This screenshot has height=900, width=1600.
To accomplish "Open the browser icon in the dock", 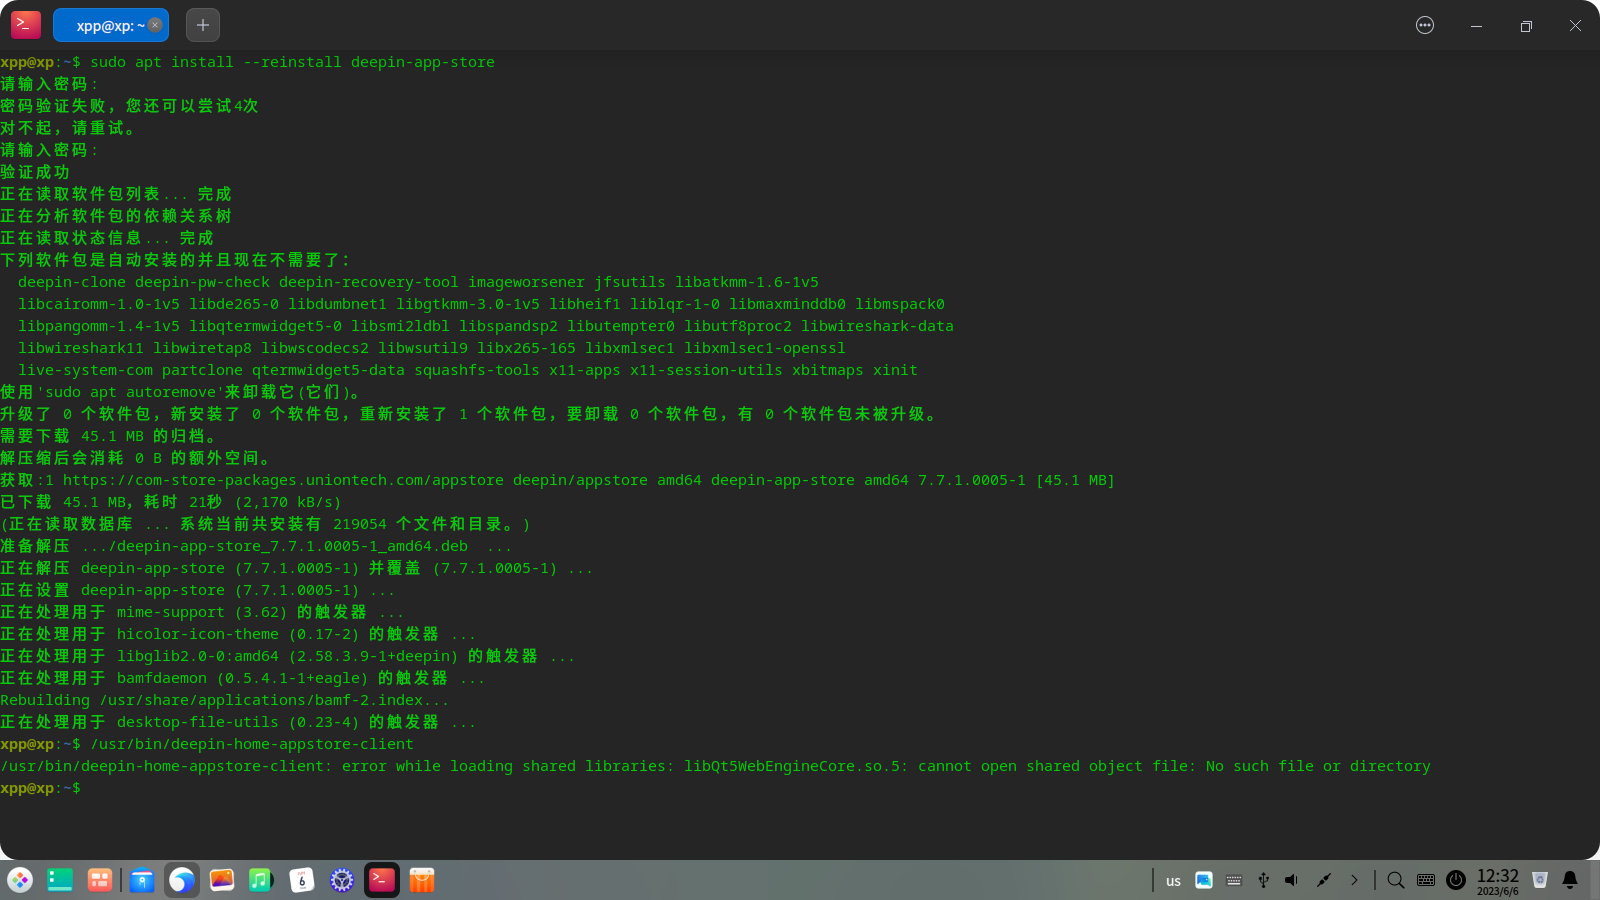I will click(182, 880).
